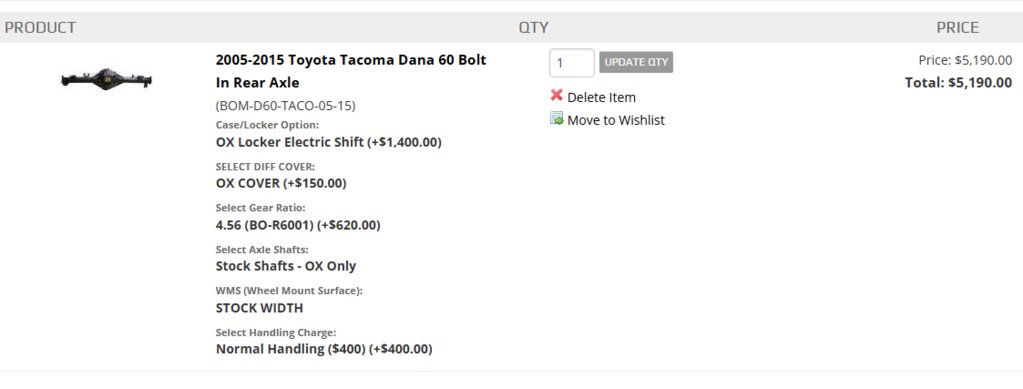Click the Price: $5,190.00 line
This screenshot has width=1023, height=389.
pos(965,60)
